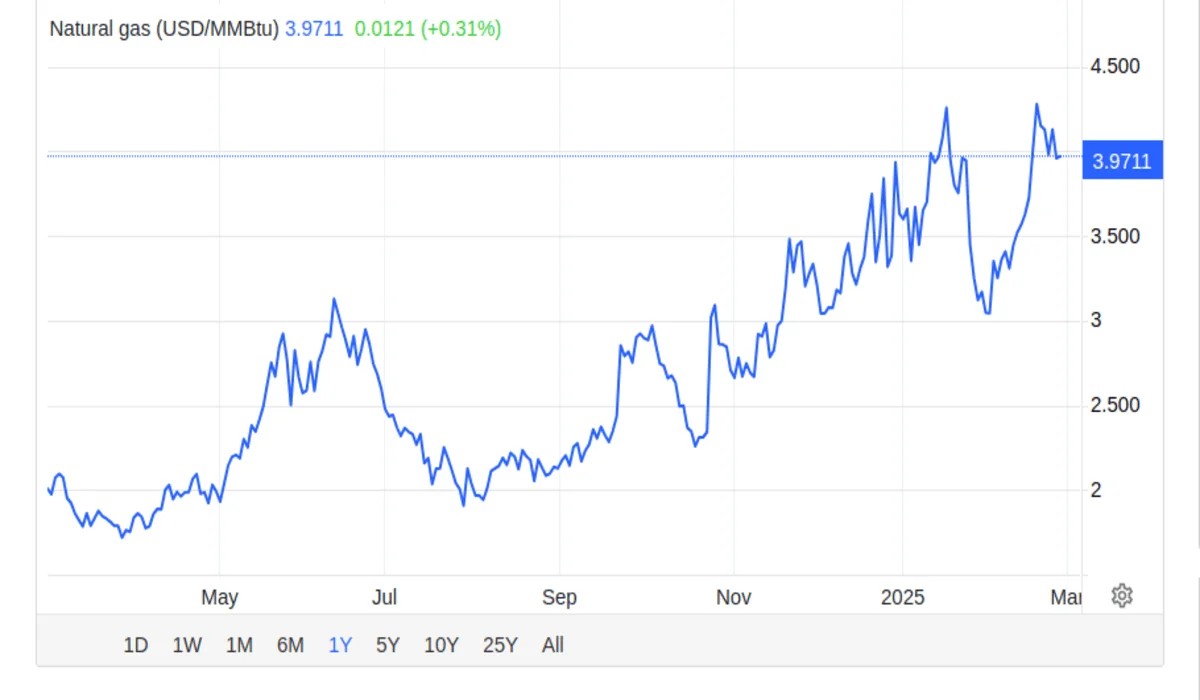
Task: Click the Nov label on time axis
Action: tap(734, 598)
